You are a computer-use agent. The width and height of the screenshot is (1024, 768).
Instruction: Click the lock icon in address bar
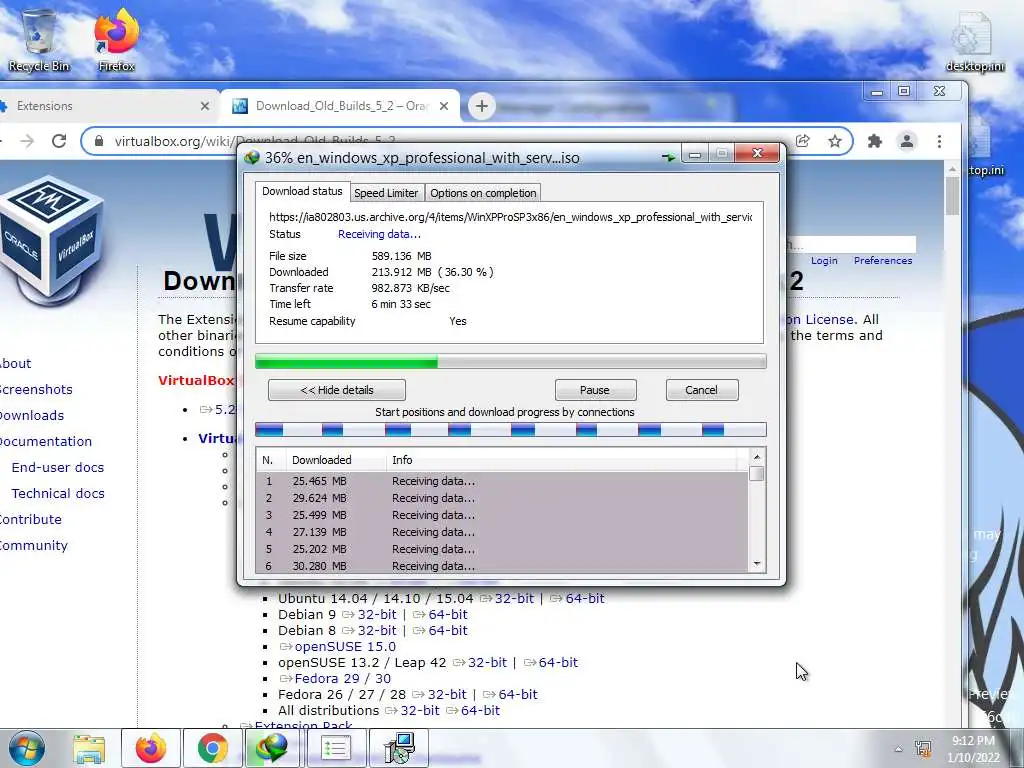click(x=99, y=141)
